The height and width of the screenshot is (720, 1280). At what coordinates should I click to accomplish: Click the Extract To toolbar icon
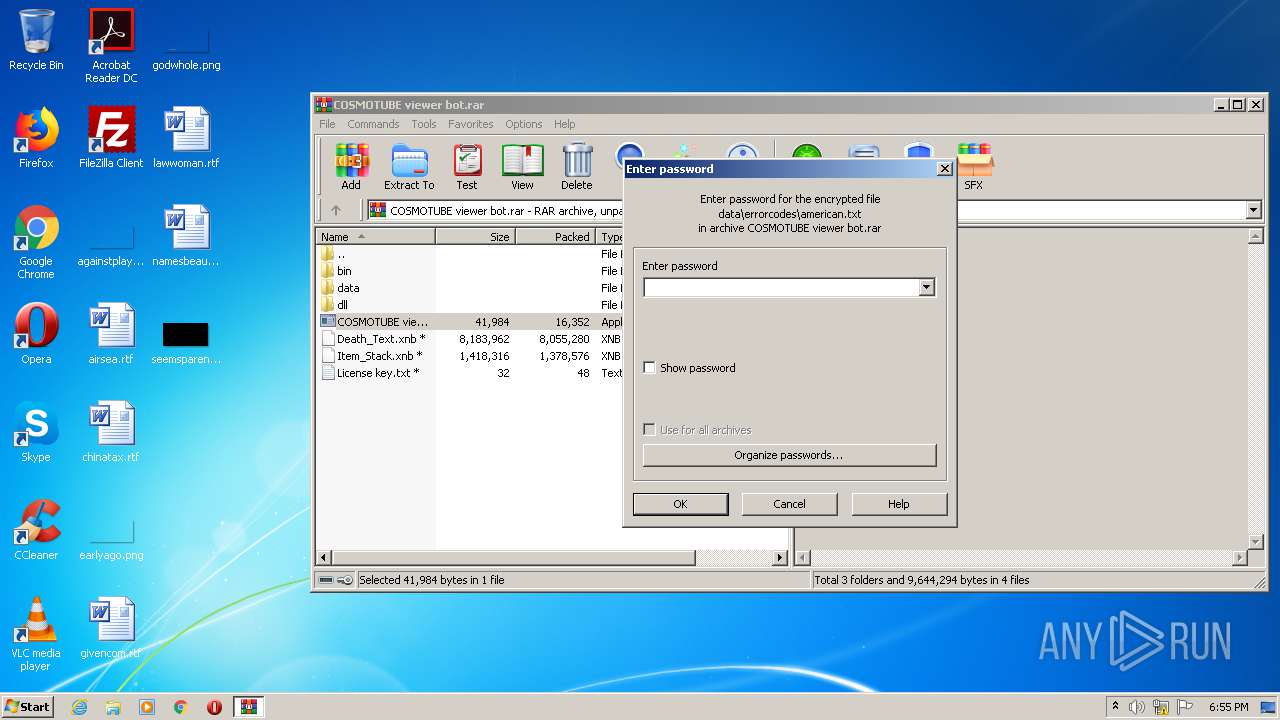(409, 166)
